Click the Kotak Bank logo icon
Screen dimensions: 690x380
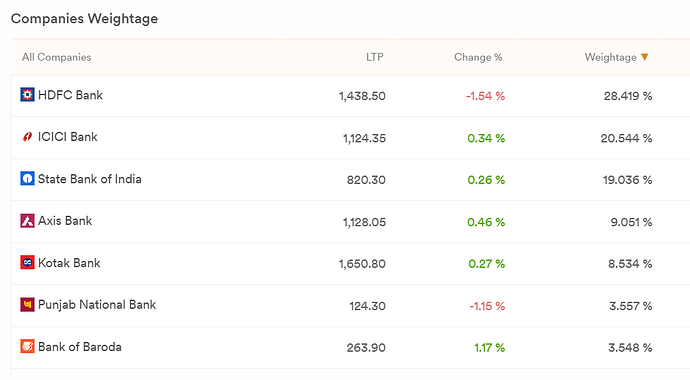coord(27,263)
